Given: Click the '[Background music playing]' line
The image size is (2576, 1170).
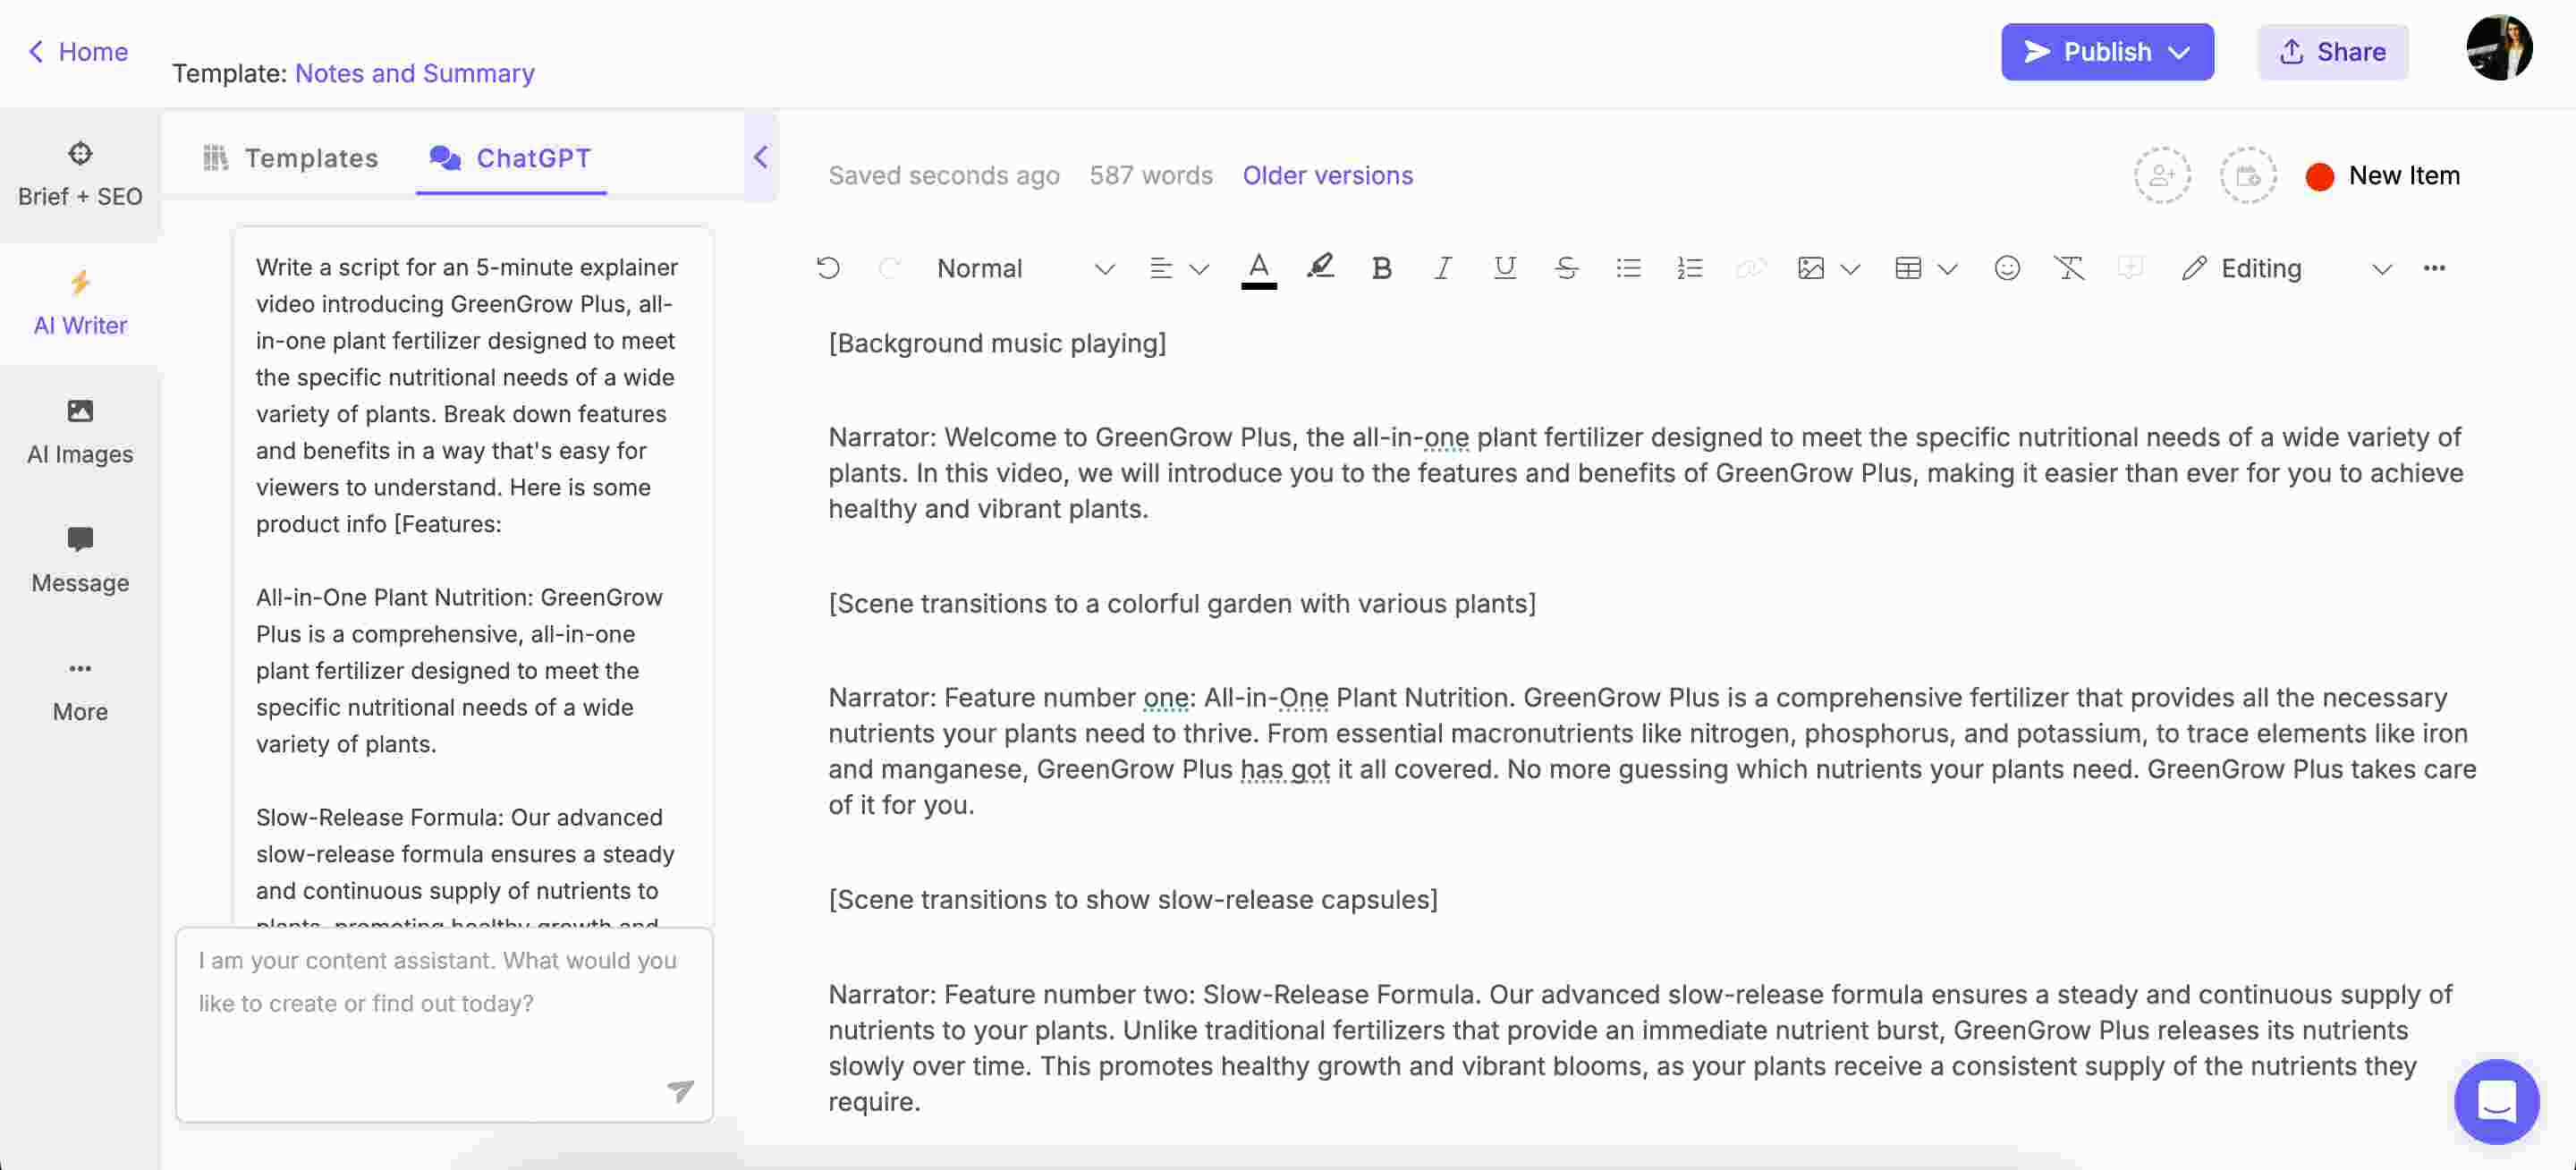Looking at the screenshot, I should [997, 343].
